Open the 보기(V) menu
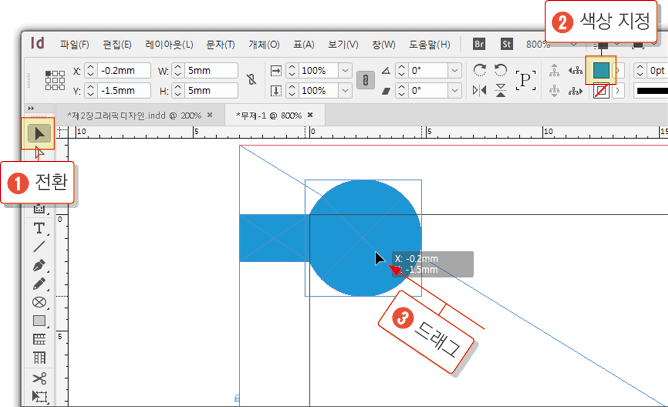The width and height of the screenshot is (668, 407). (x=343, y=44)
